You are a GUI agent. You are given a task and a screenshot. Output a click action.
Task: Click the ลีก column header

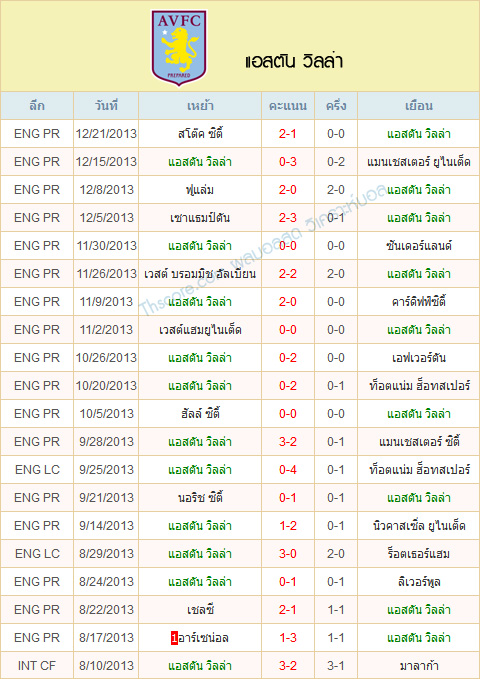37,106
